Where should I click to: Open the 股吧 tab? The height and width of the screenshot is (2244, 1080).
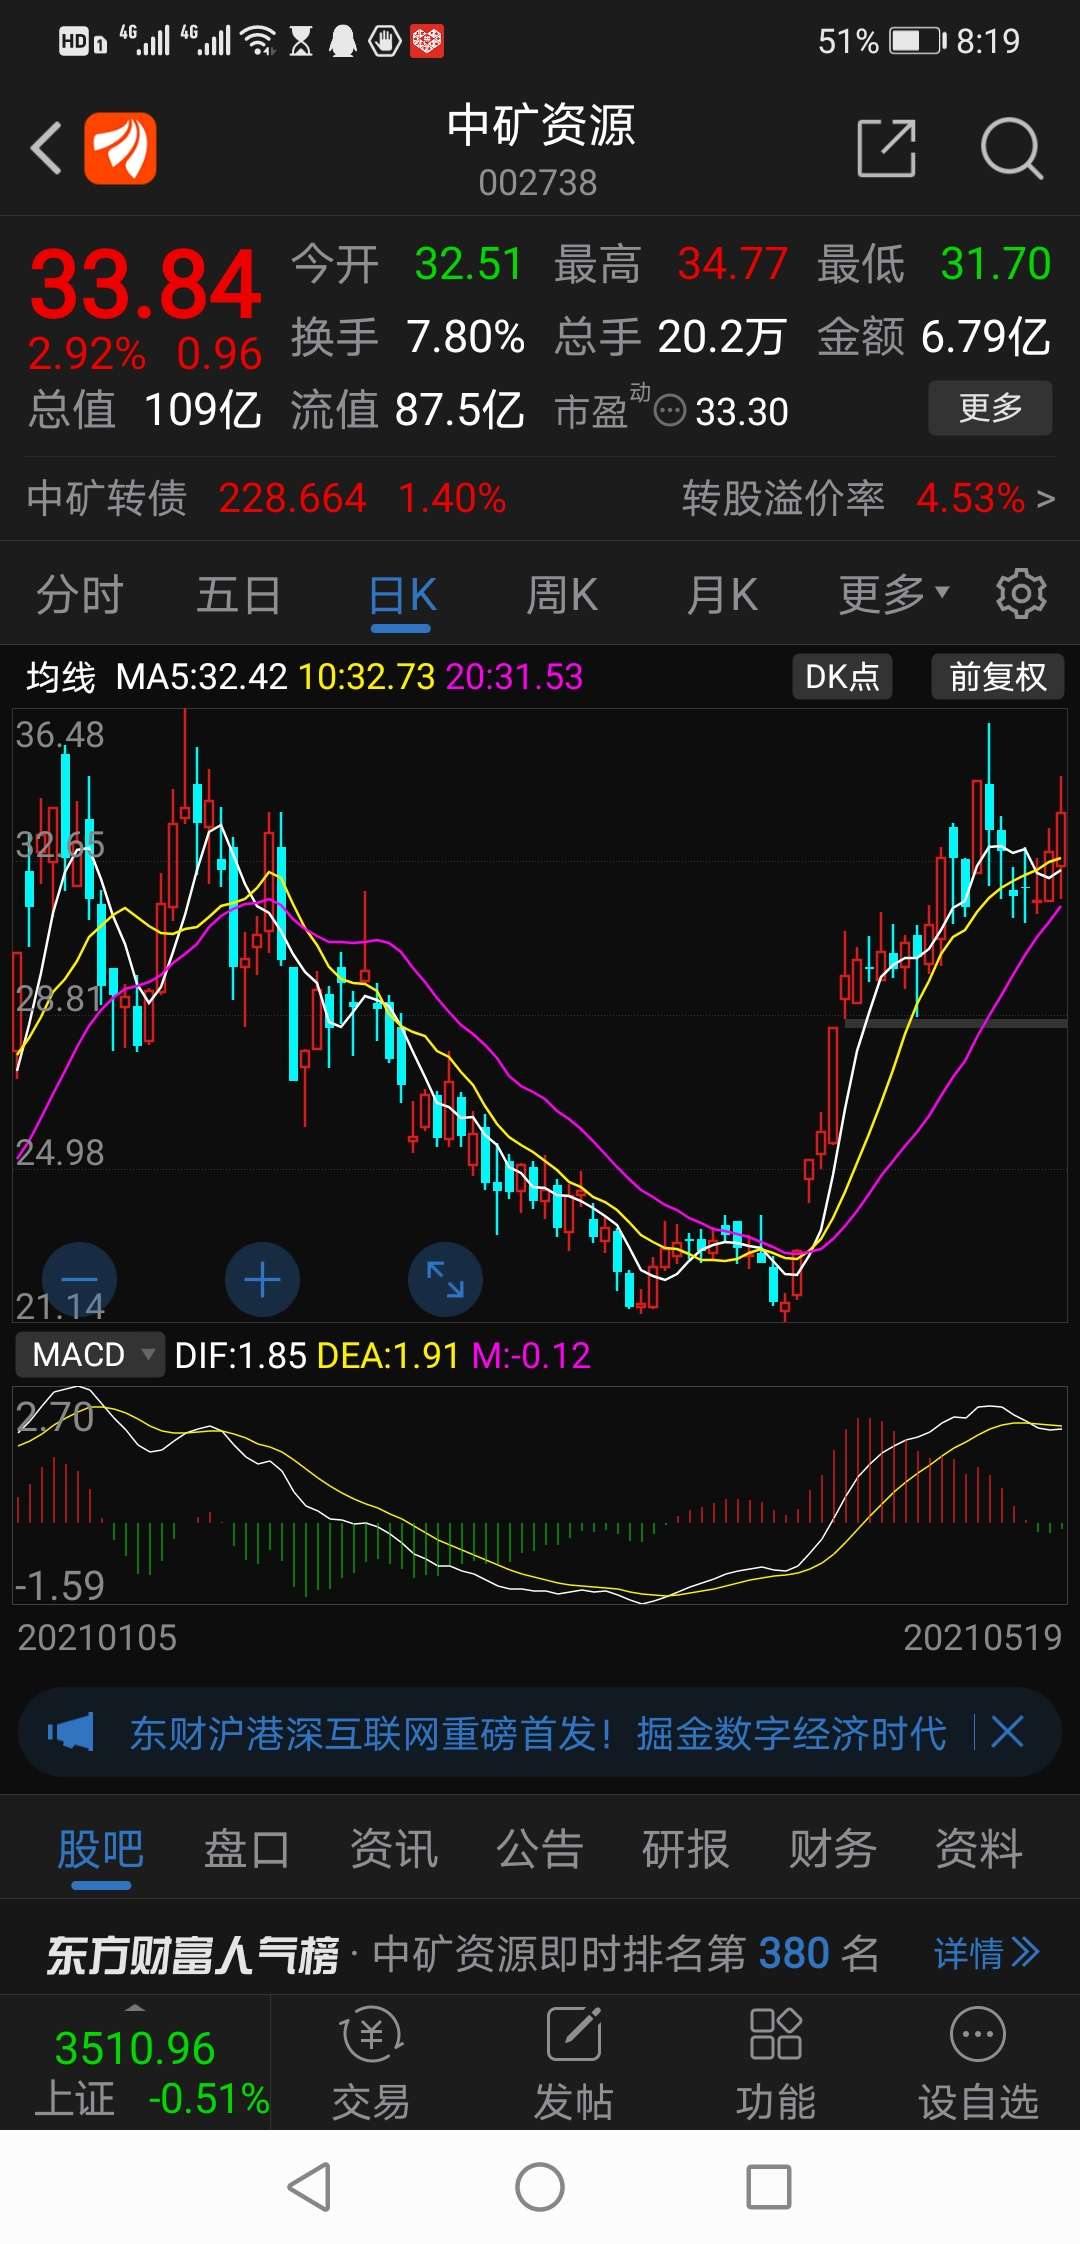(x=101, y=1849)
